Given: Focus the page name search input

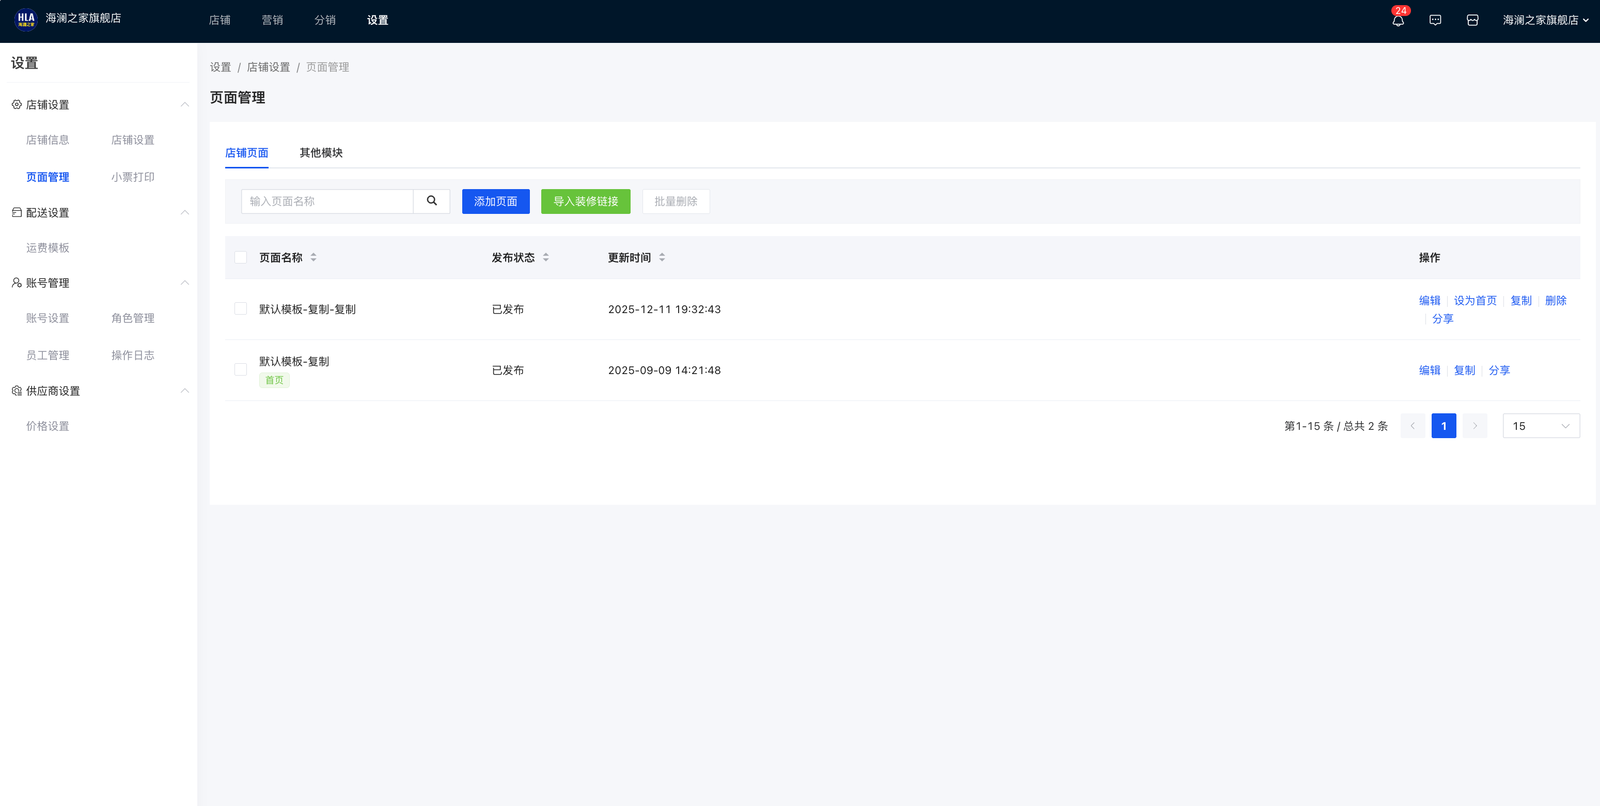Looking at the screenshot, I should (x=327, y=201).
